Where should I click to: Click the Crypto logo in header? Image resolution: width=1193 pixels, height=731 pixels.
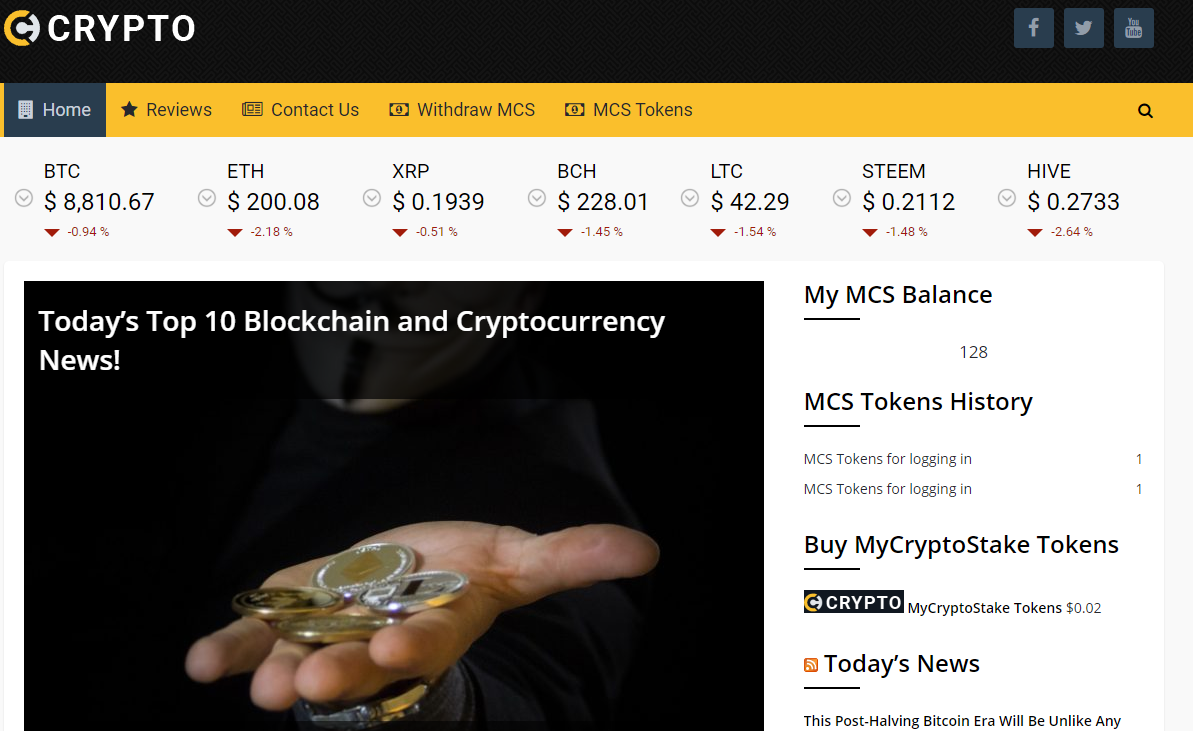pos(100,28)
